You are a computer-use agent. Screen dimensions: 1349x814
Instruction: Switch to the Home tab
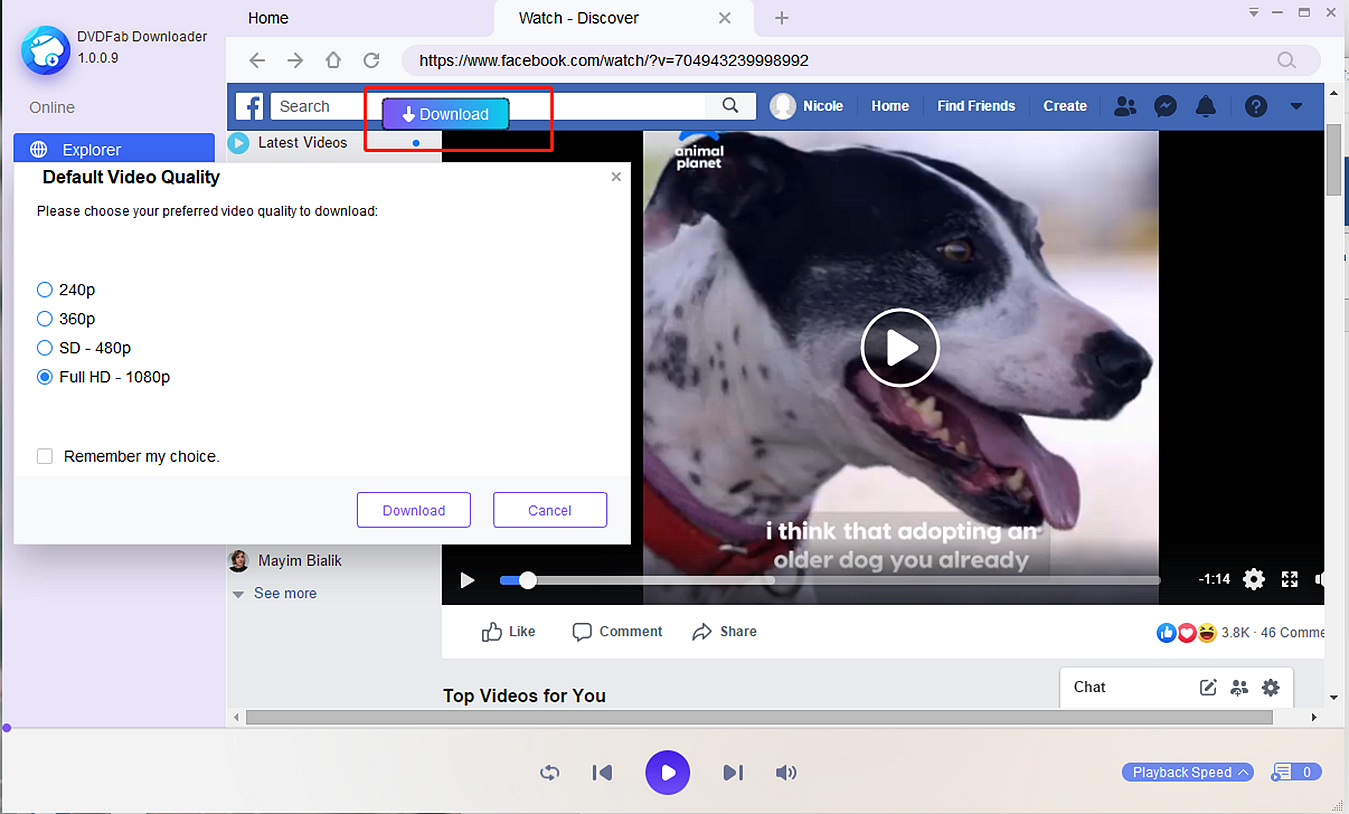268,18
